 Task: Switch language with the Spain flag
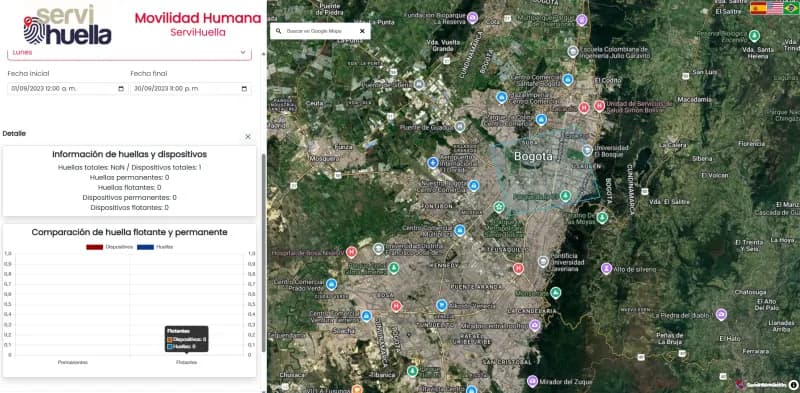(758, 8)
